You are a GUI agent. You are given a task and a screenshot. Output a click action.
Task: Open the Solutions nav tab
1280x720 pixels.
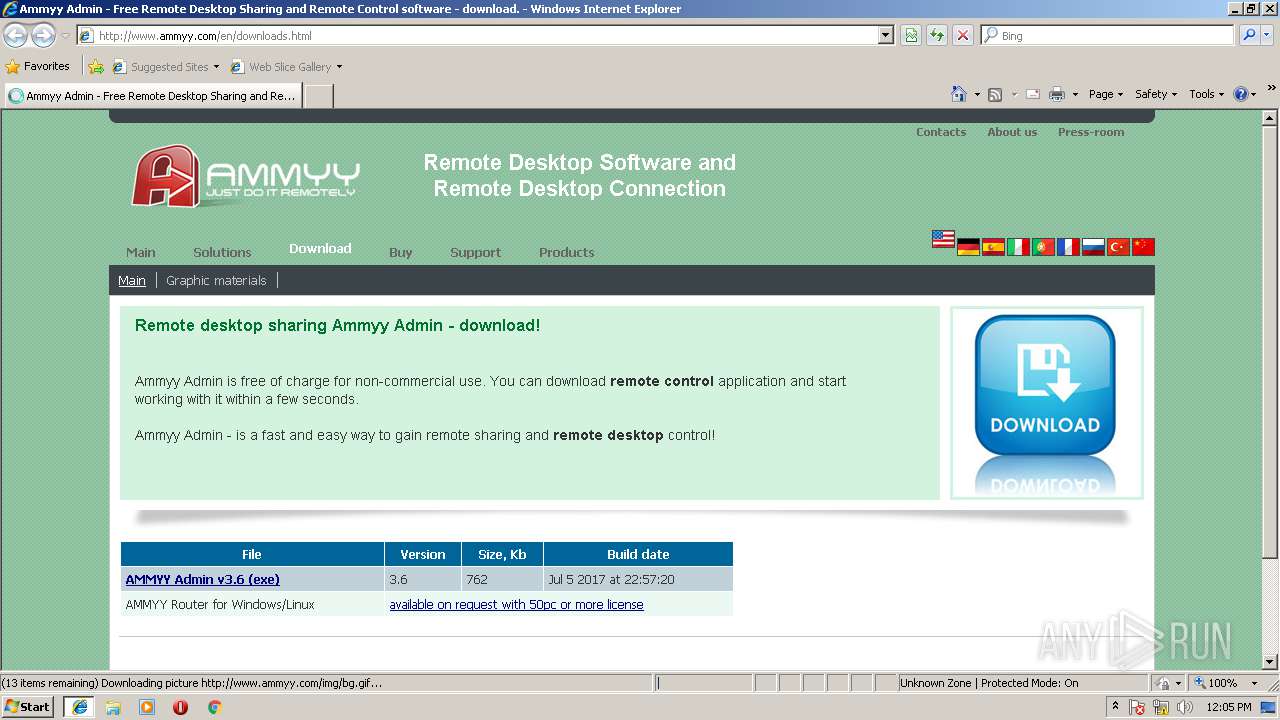[222, 252]
